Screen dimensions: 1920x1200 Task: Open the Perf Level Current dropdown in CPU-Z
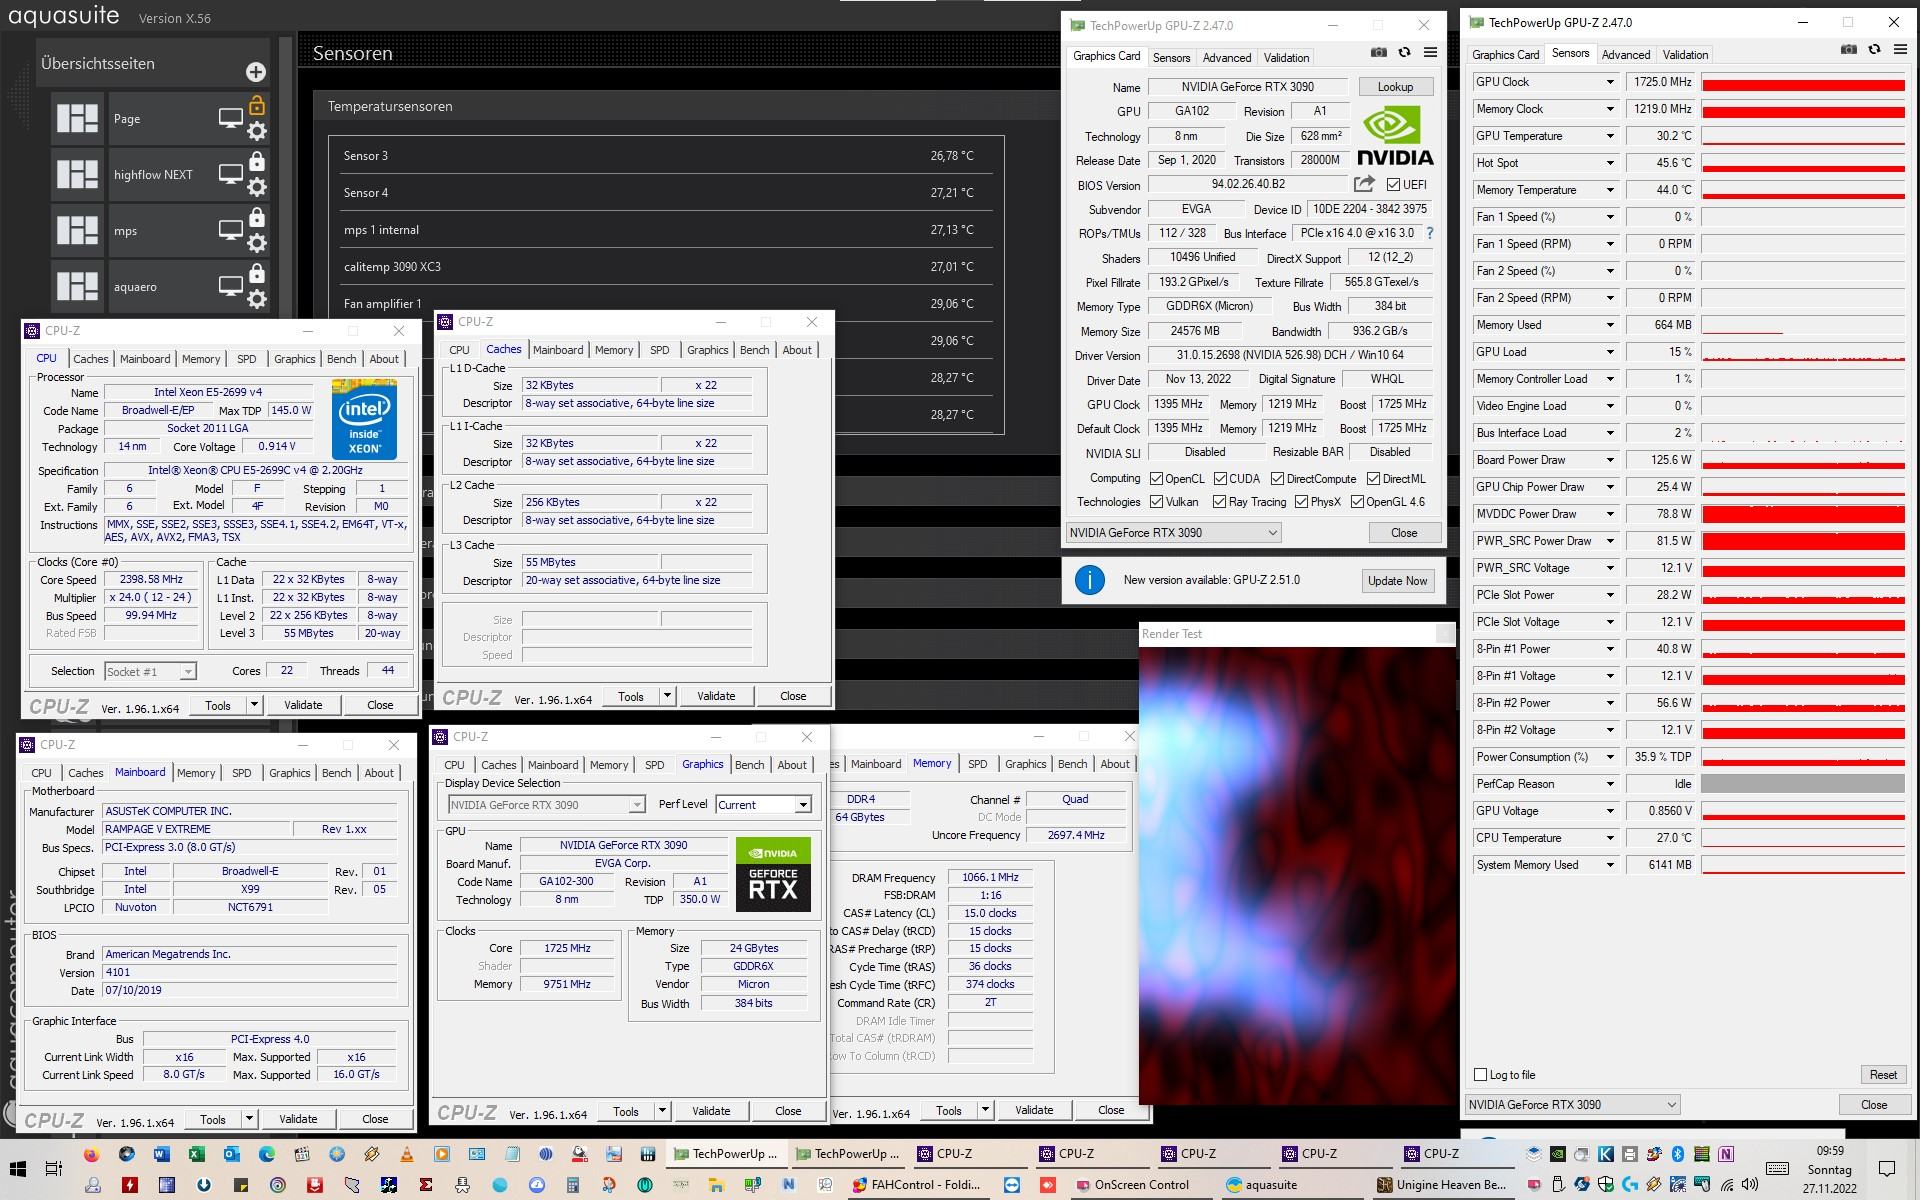coord(802,805)
